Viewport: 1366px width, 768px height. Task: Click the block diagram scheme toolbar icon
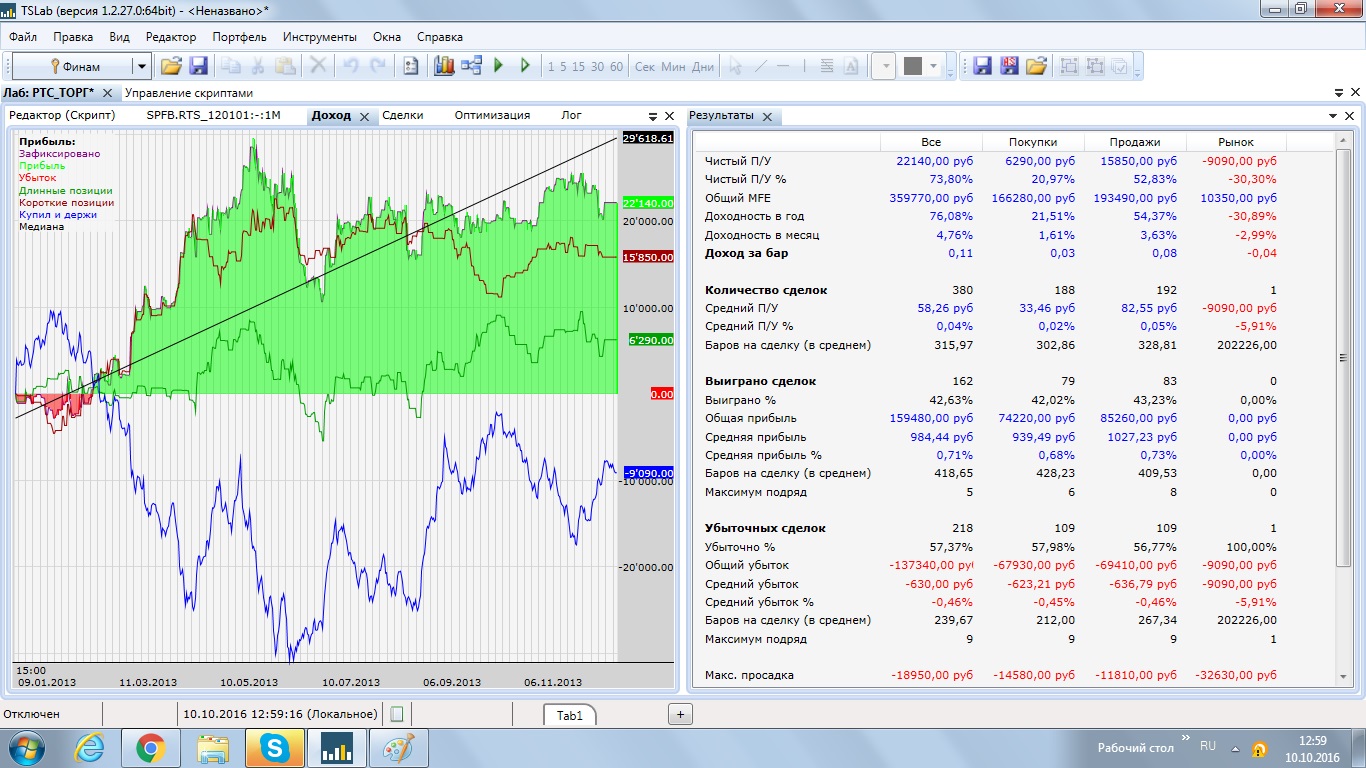[x=471, y=66]
